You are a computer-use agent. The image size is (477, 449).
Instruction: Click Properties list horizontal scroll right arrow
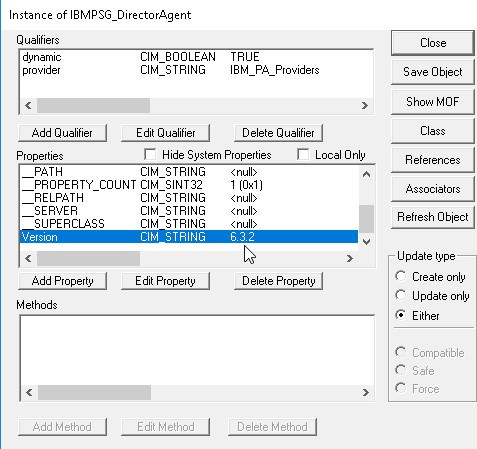(350, 258)
